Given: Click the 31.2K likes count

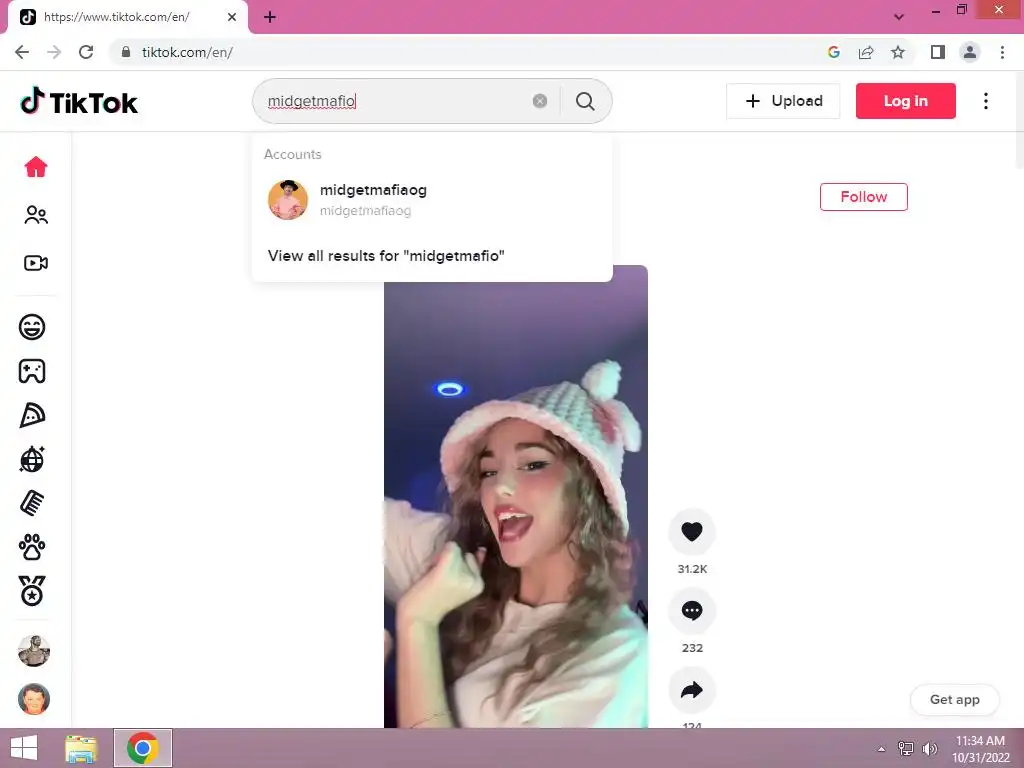Looking at the screenshot, I should [692, 569].
